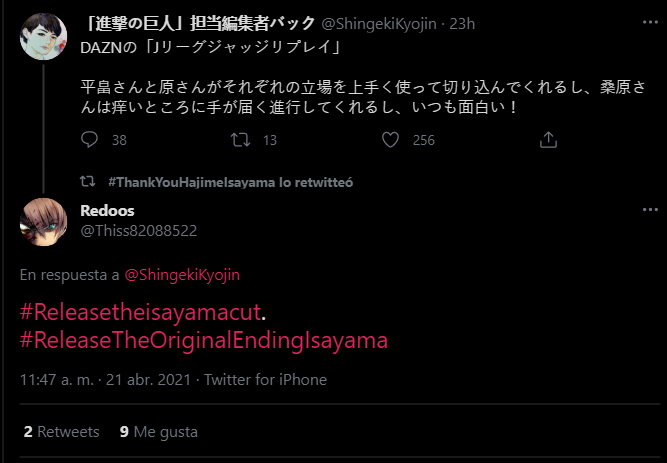View the 9 Me gusta likes list
667x463 pixels.
[x=158, y=432]
